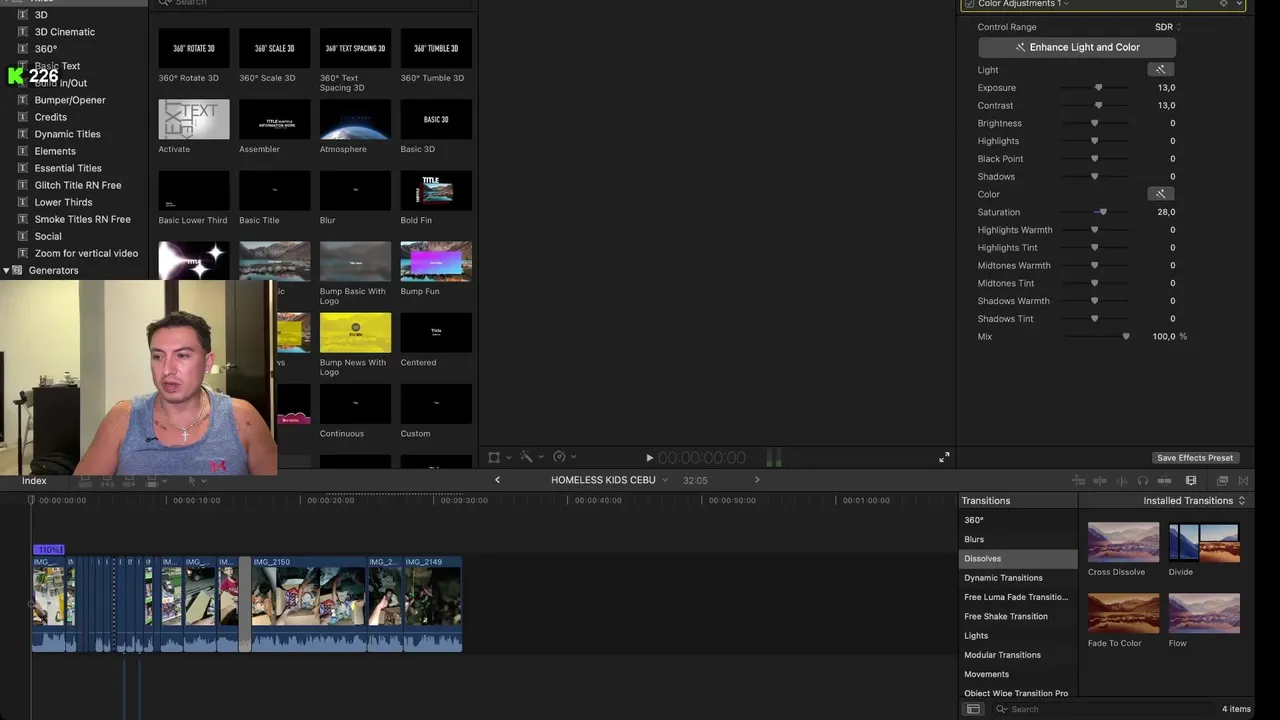Select 3D Cinematic titles category

(x=65, y=32)
